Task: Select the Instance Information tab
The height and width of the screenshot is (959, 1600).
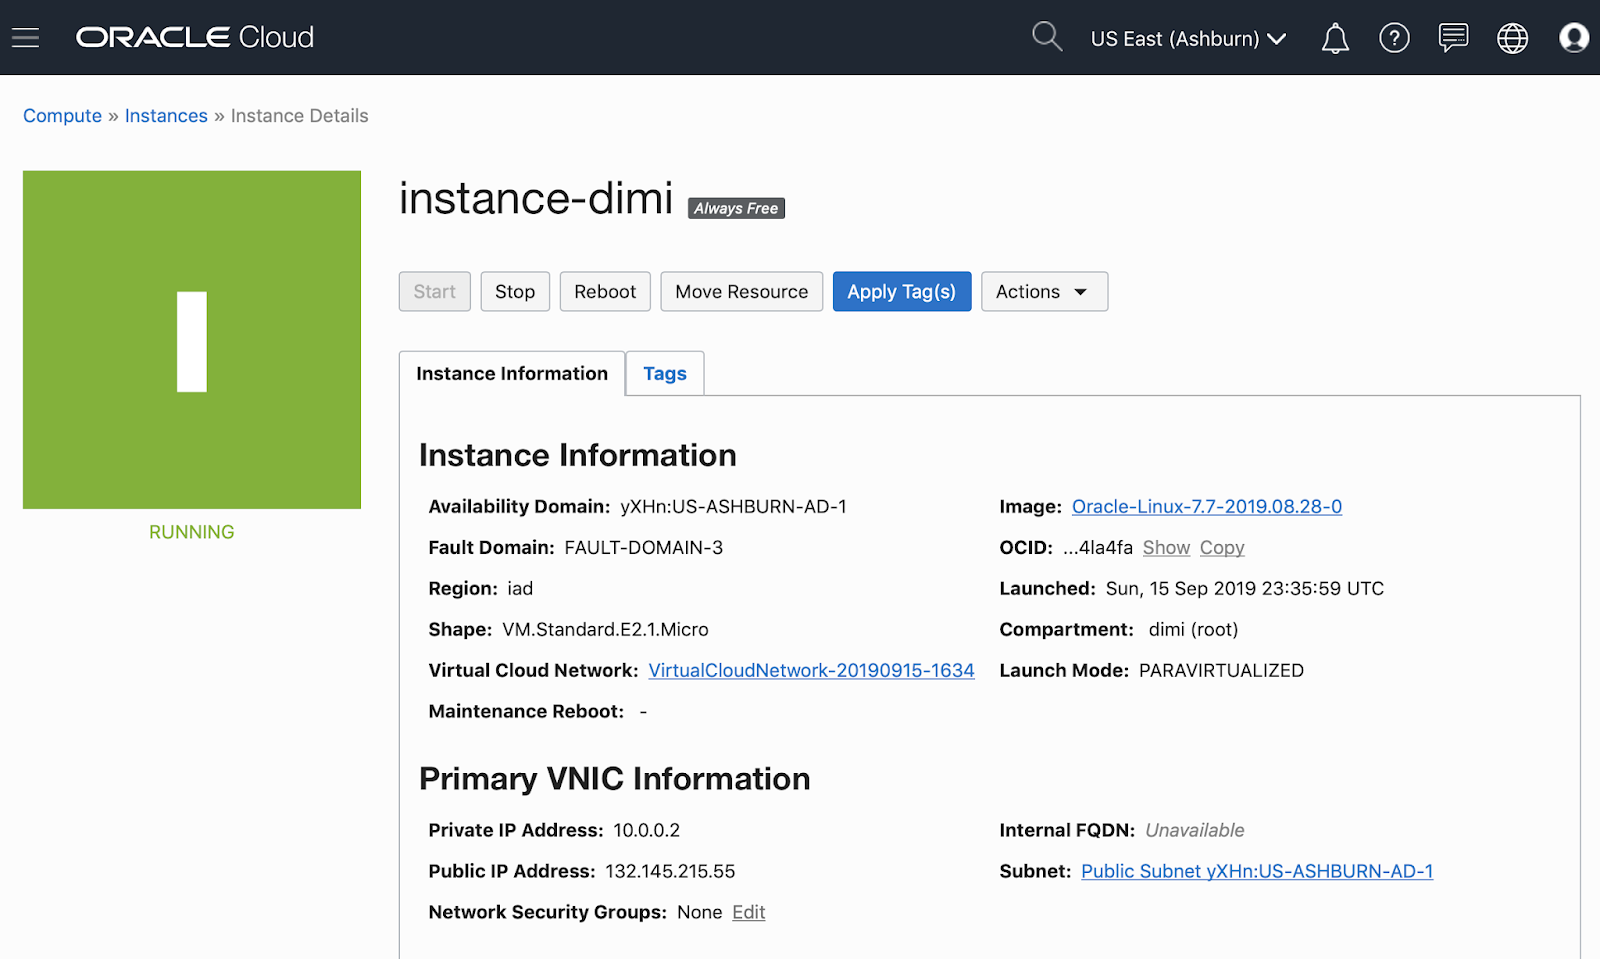Action: [511, 373]
